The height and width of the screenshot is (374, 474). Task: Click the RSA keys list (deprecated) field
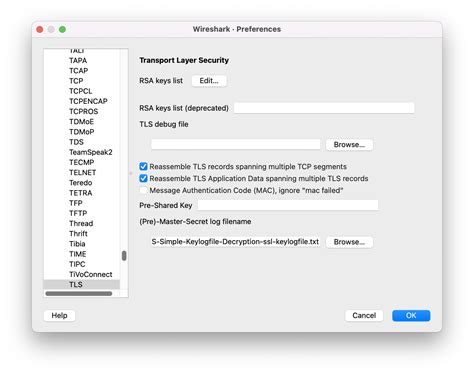[x=324, y=108]
